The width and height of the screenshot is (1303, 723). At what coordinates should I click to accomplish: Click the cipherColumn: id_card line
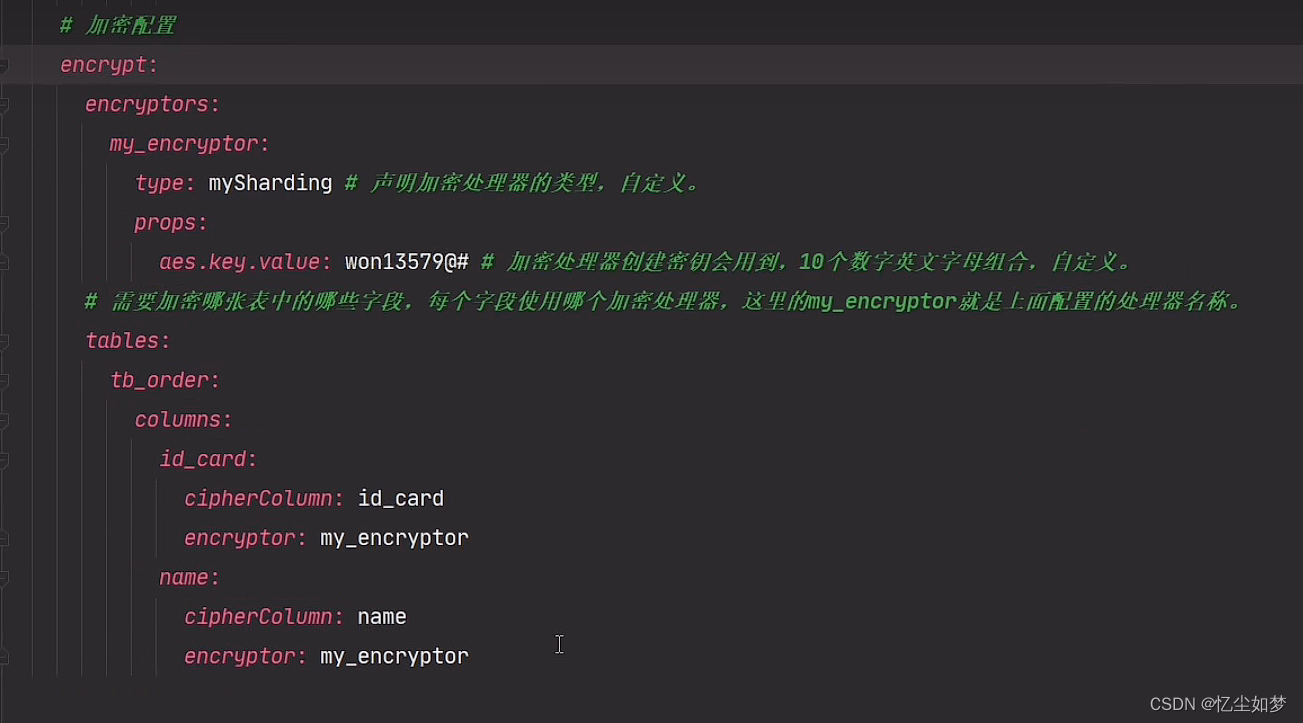pyautogui.click(x=314, y=498)
